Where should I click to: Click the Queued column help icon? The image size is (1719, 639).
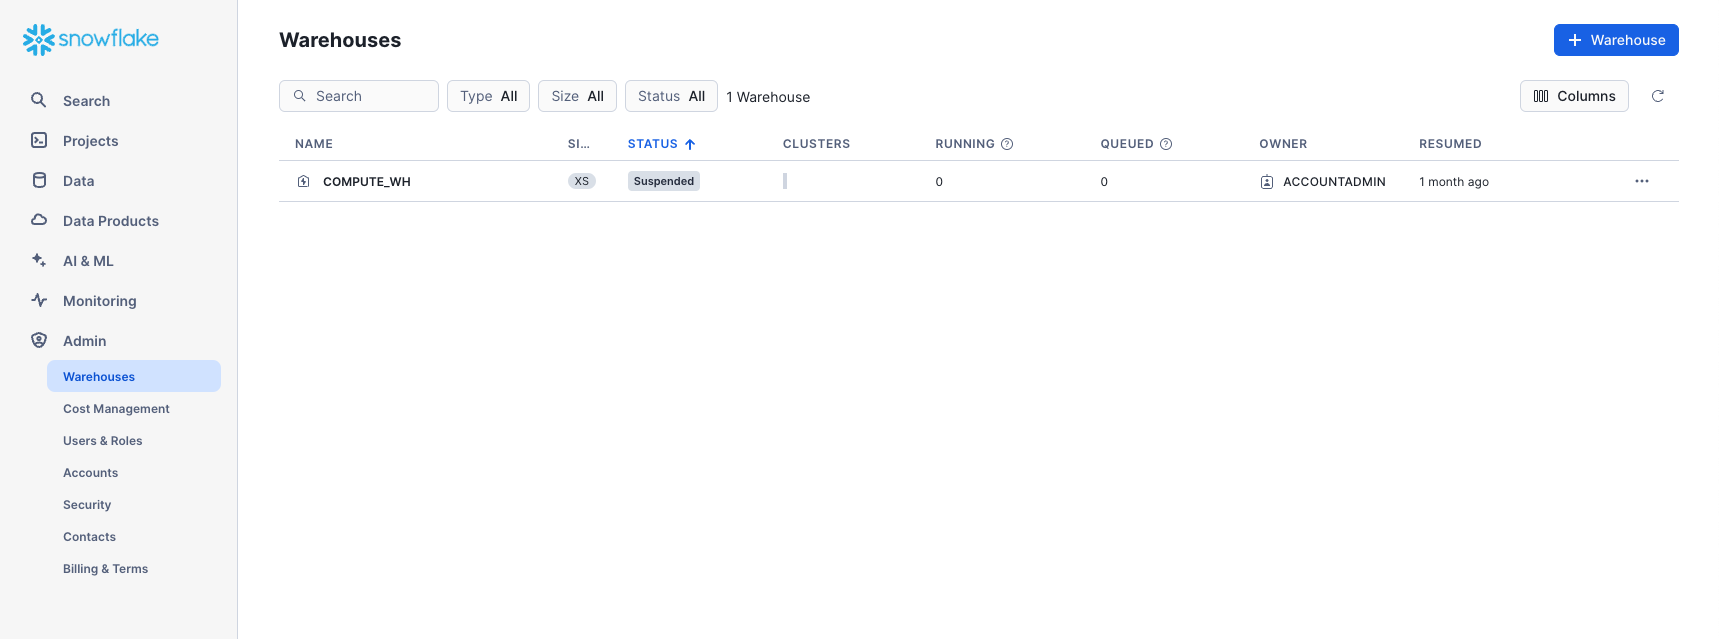point(1166,144)
